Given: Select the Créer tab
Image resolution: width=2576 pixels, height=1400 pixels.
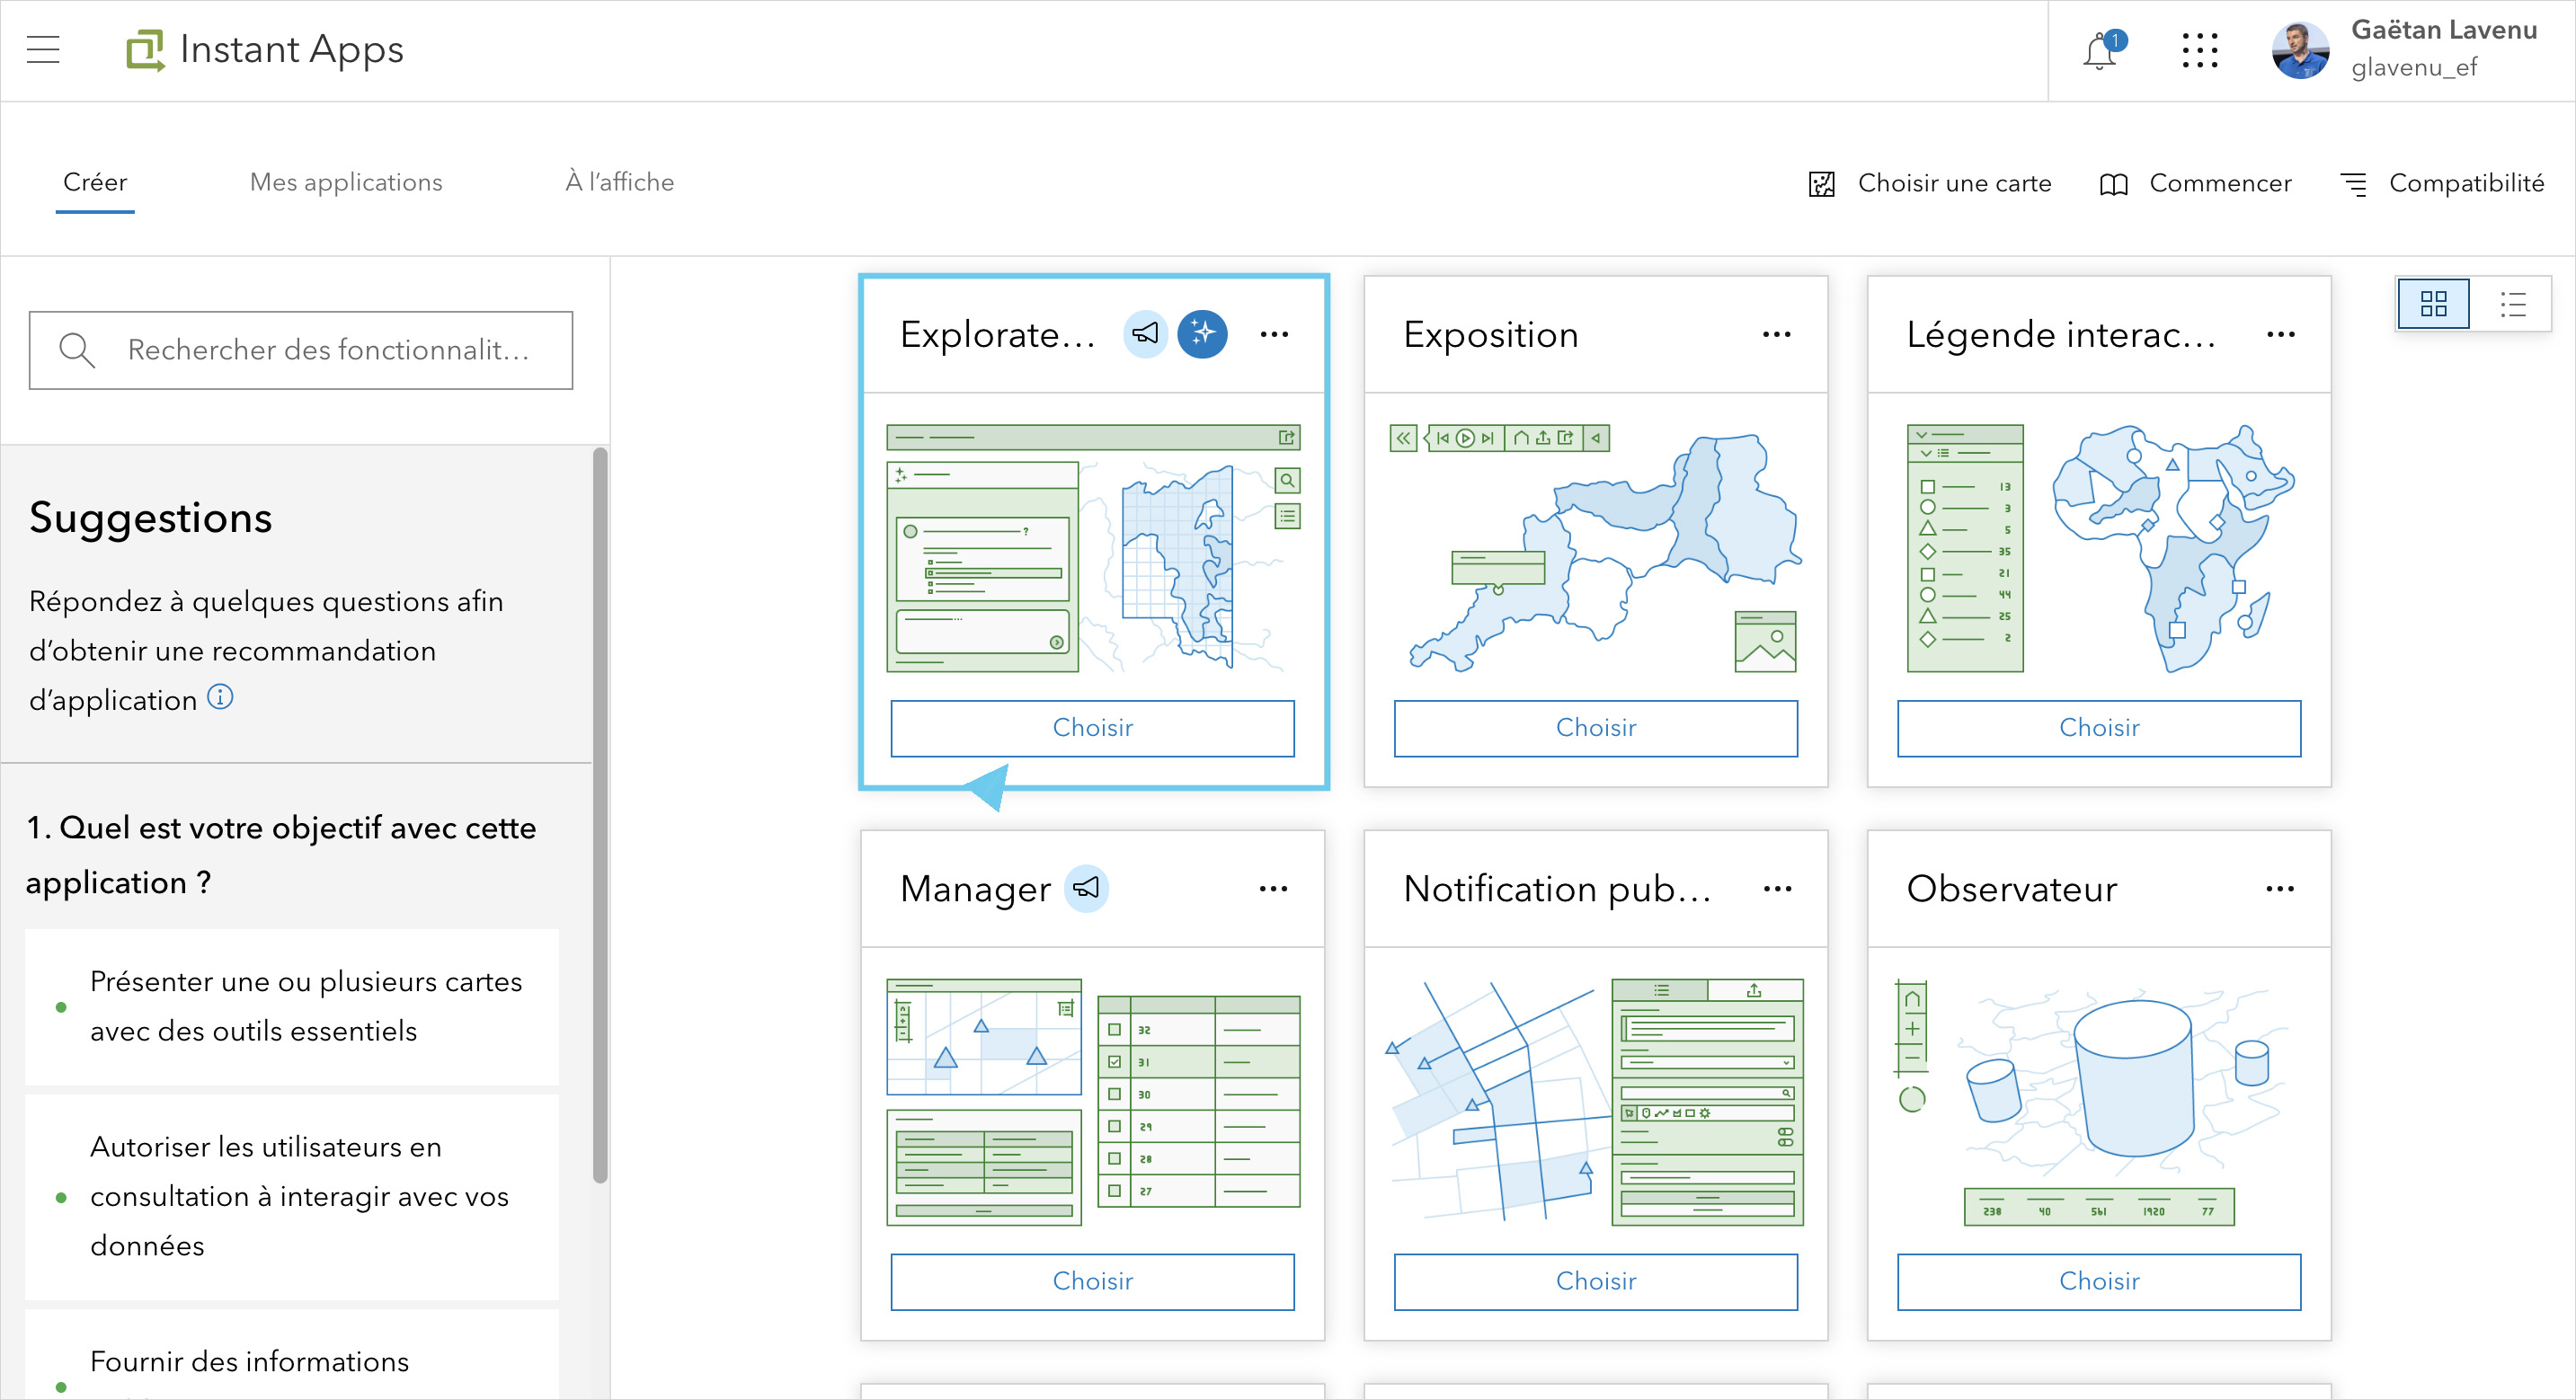Looking at the screenshot, I should 95,182.
